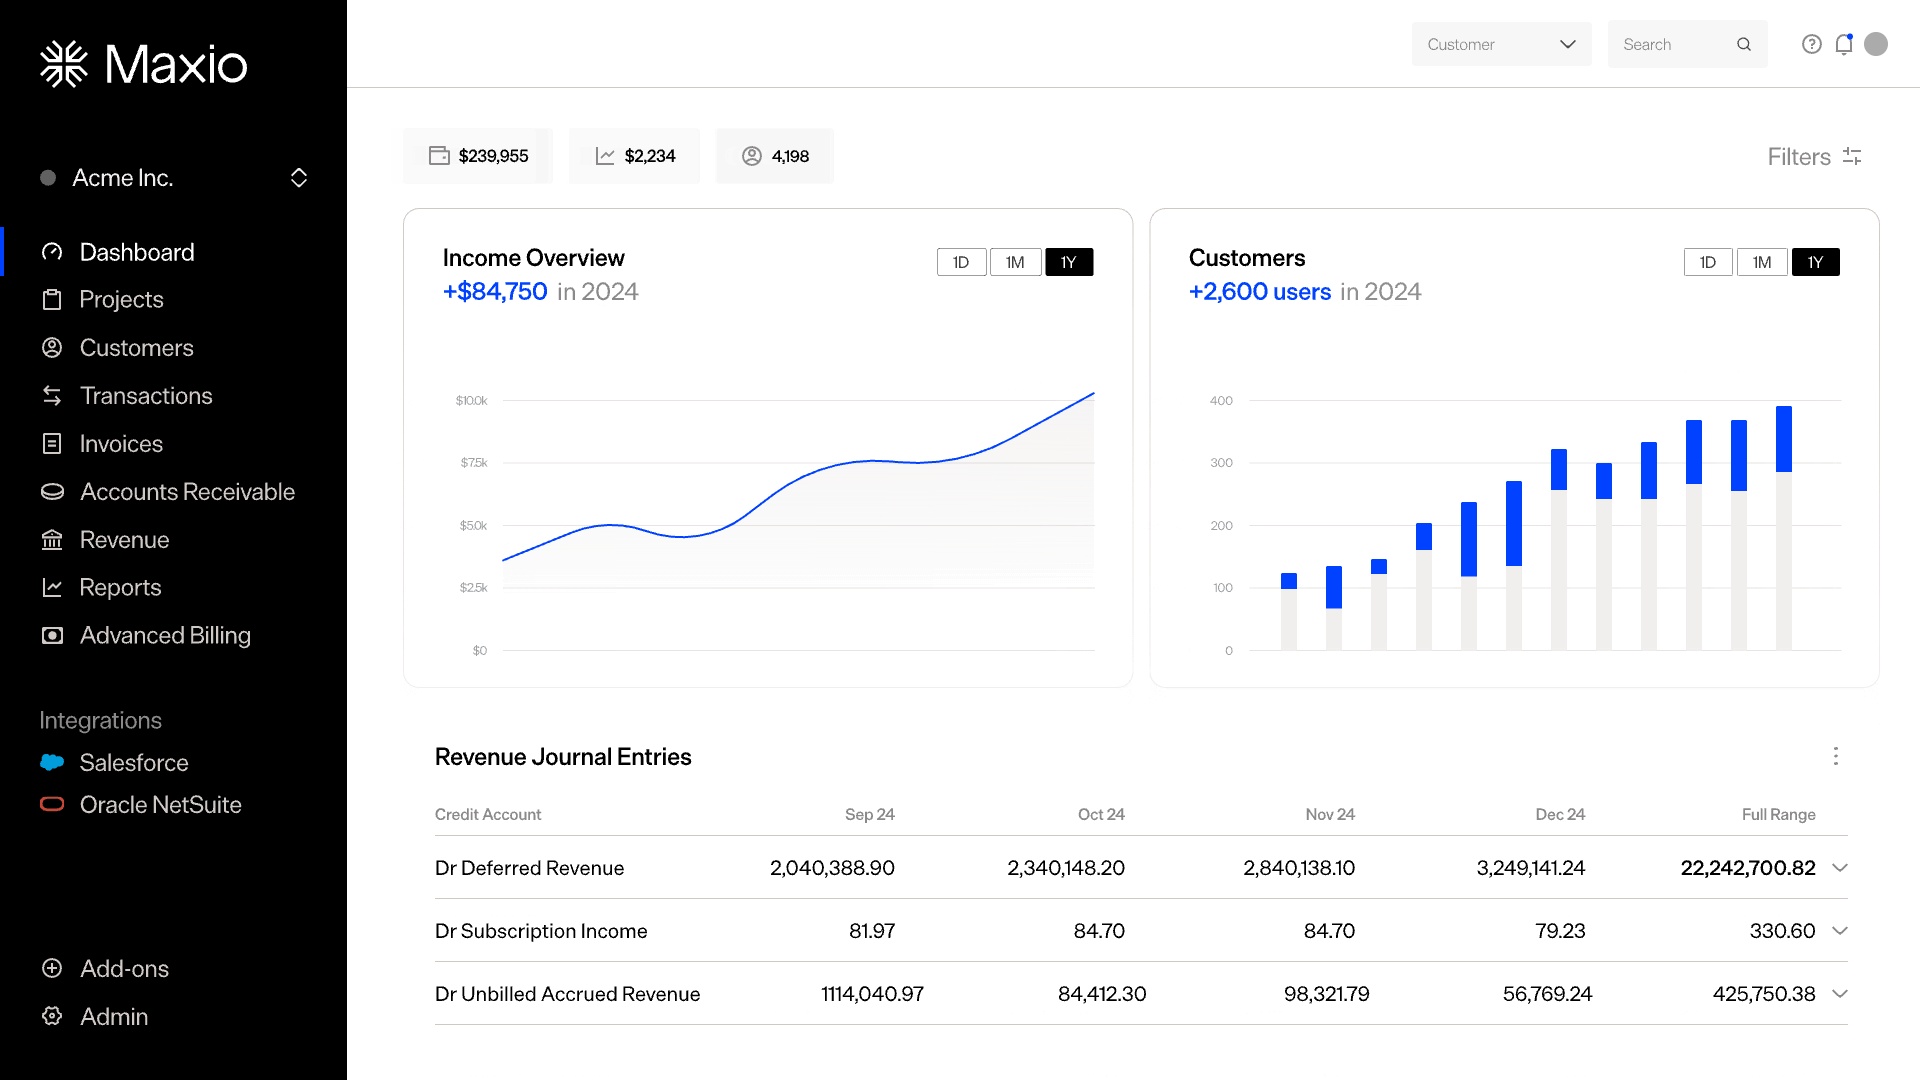
Task: Click the Filters label
Action: coord(1798,157)
